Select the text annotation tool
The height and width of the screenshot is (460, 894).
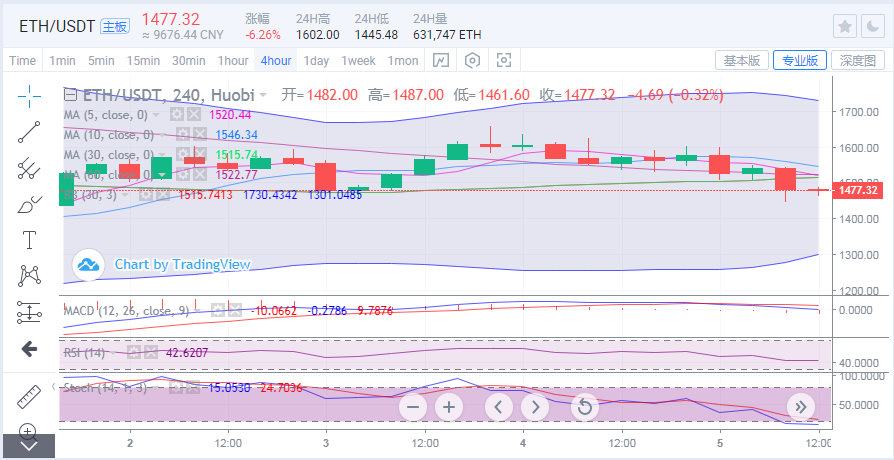click(29, 241)
